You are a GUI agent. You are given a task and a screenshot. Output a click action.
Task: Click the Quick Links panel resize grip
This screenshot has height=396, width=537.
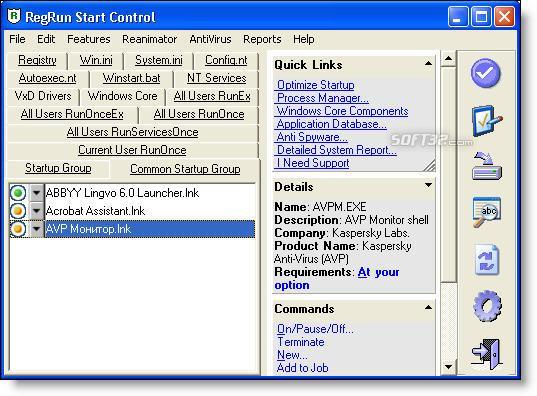coord(429,165)
